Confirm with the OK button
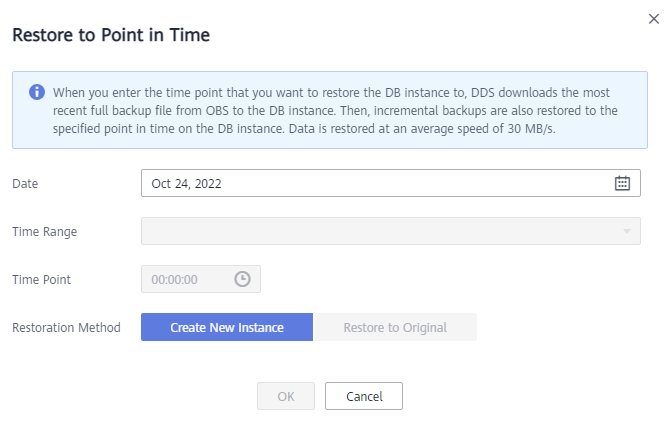Viewport: 667px width, 429px height. pyautogui.click(x=286, y=396)
